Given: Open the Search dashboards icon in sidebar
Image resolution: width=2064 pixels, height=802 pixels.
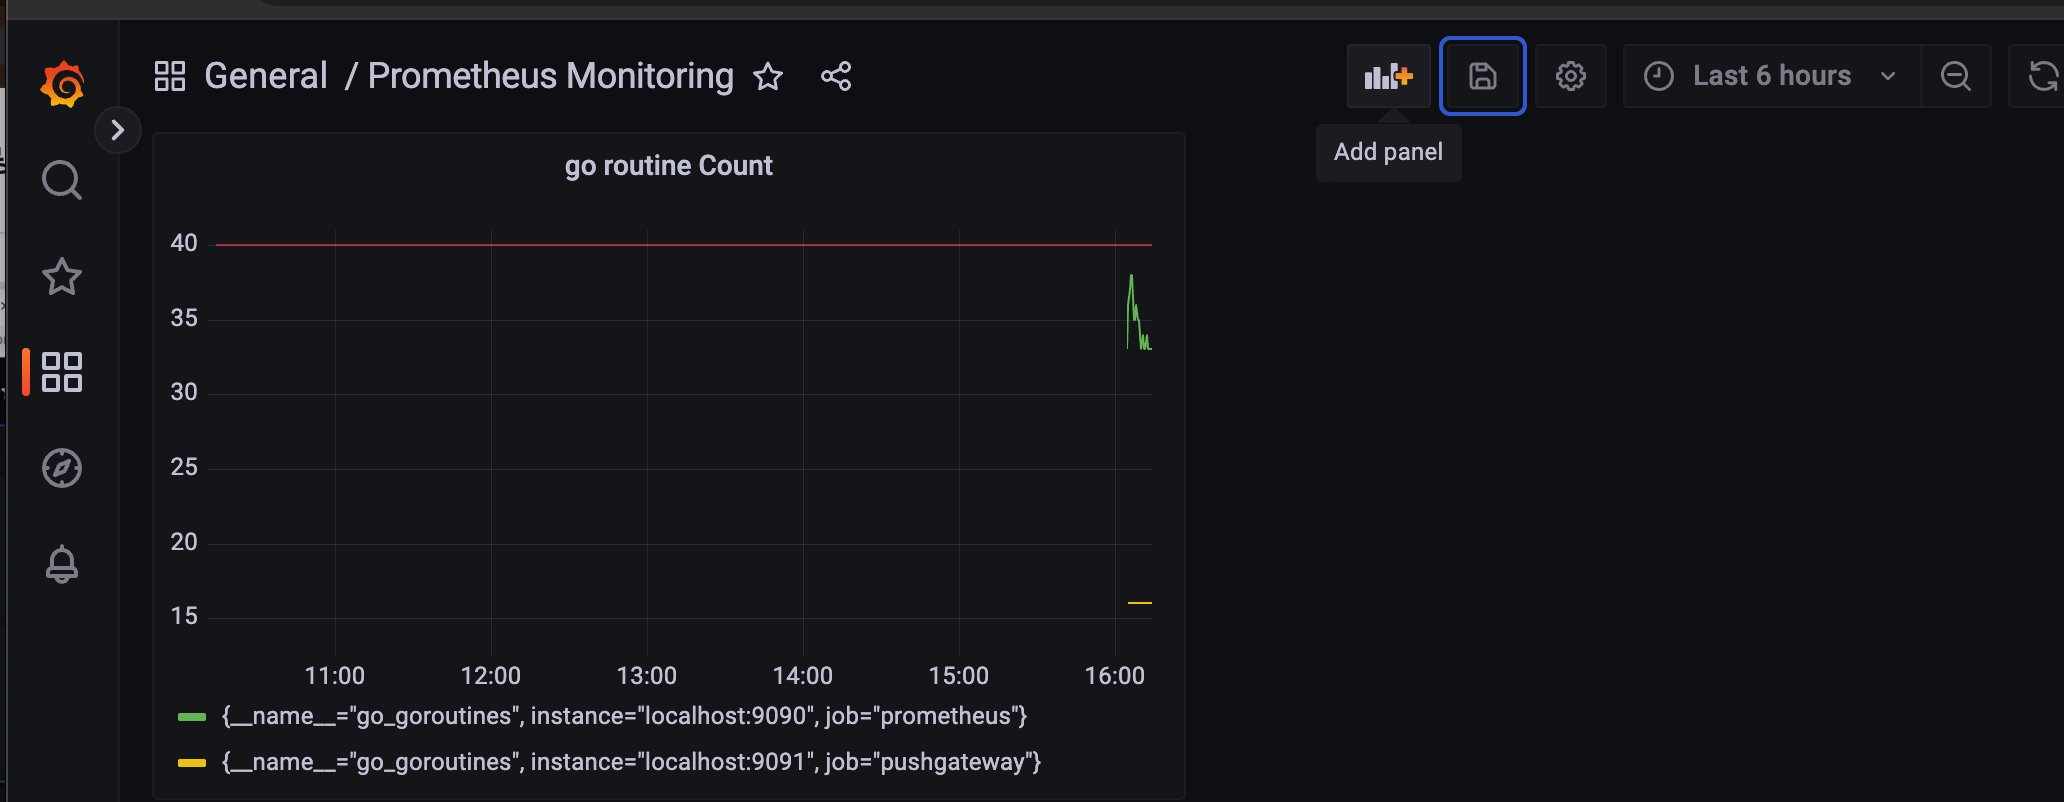Looking at the screenshot, I should pos(62,180).
